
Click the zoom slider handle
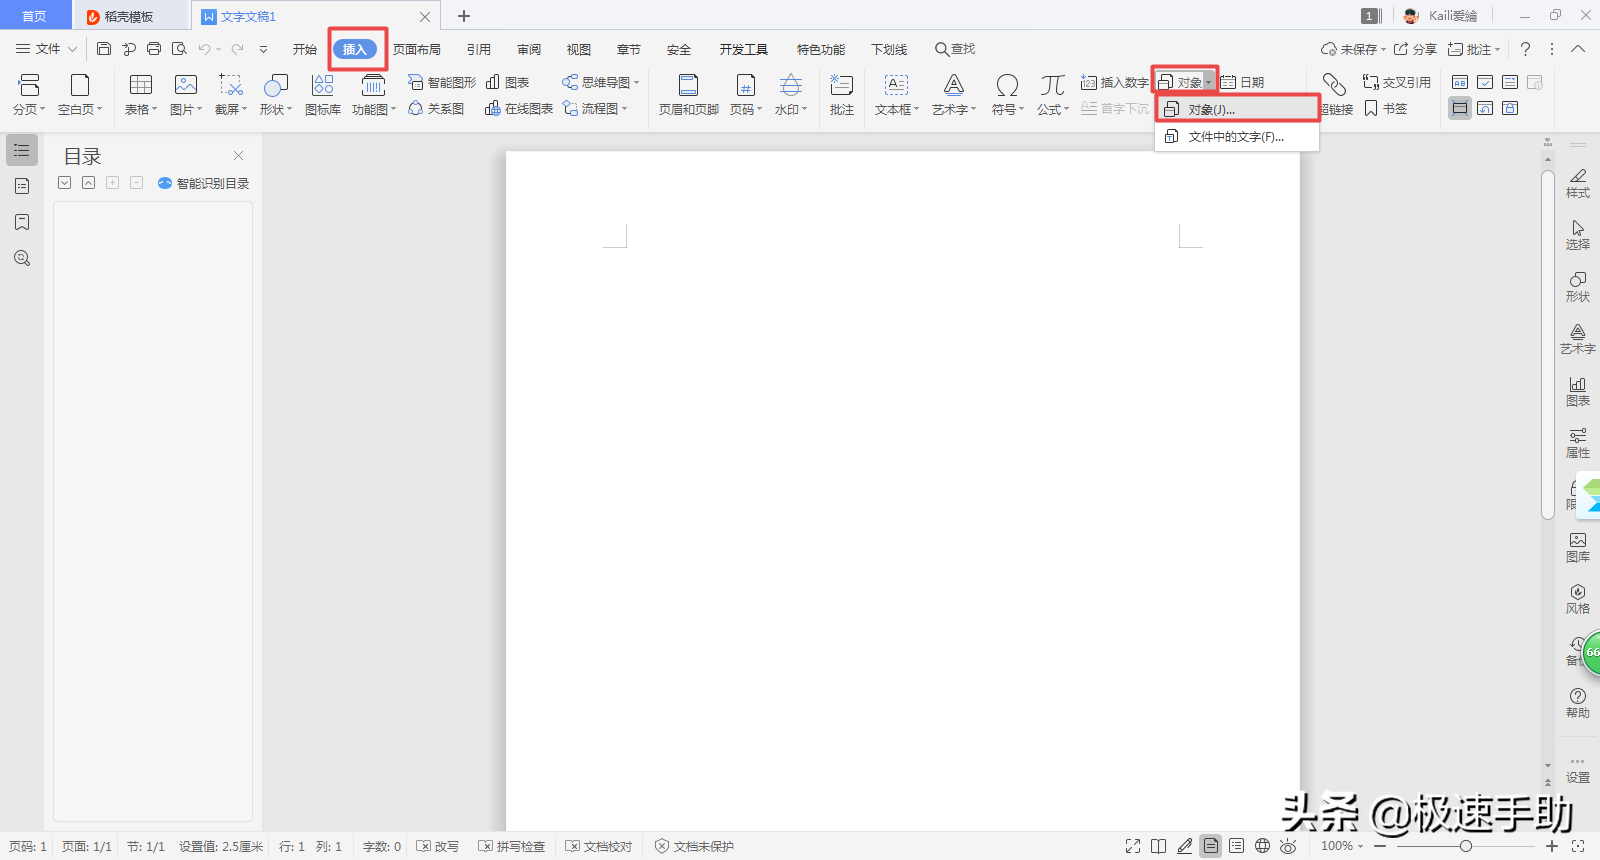pyautogui.click(x=1466, y=846)
